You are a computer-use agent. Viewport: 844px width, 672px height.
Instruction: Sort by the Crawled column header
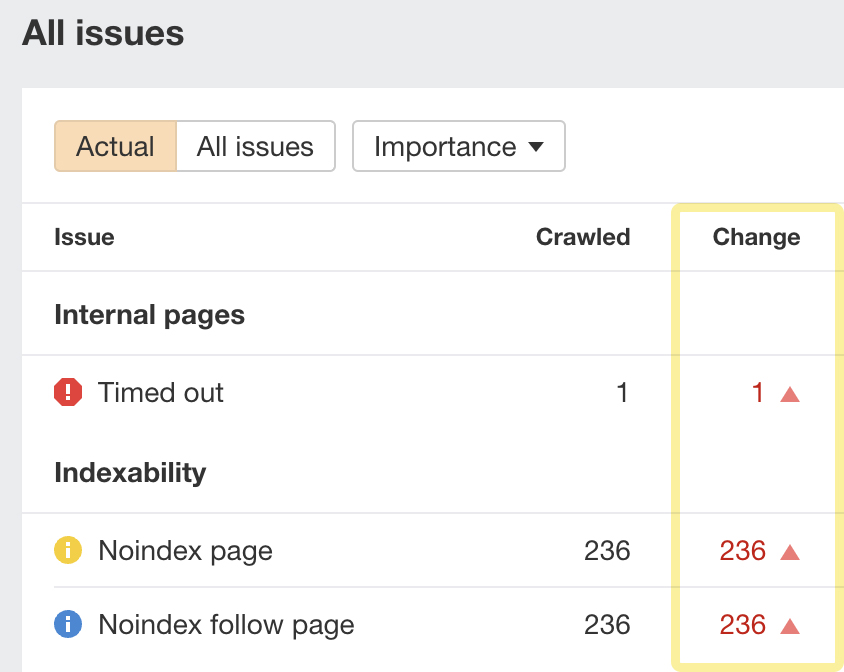(583, 237)
